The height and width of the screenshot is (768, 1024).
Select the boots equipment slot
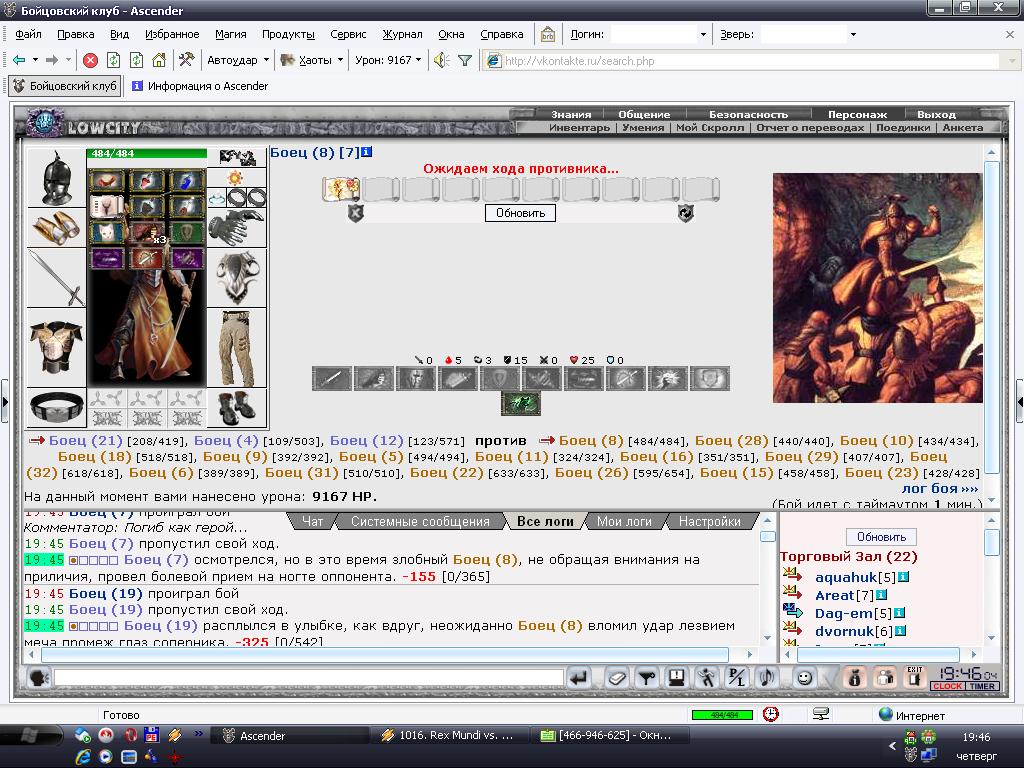(236, 408)
